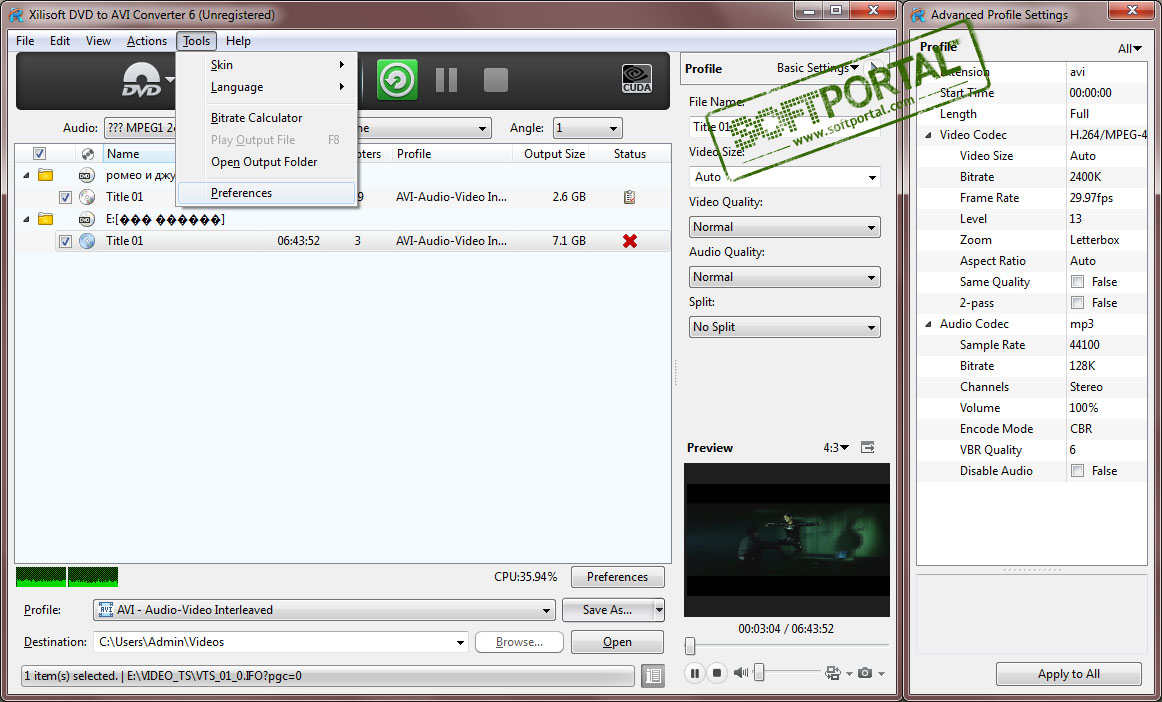The image size is (1162, 702).
Task: Click the detach preview window icon
Action: point(868,448)
